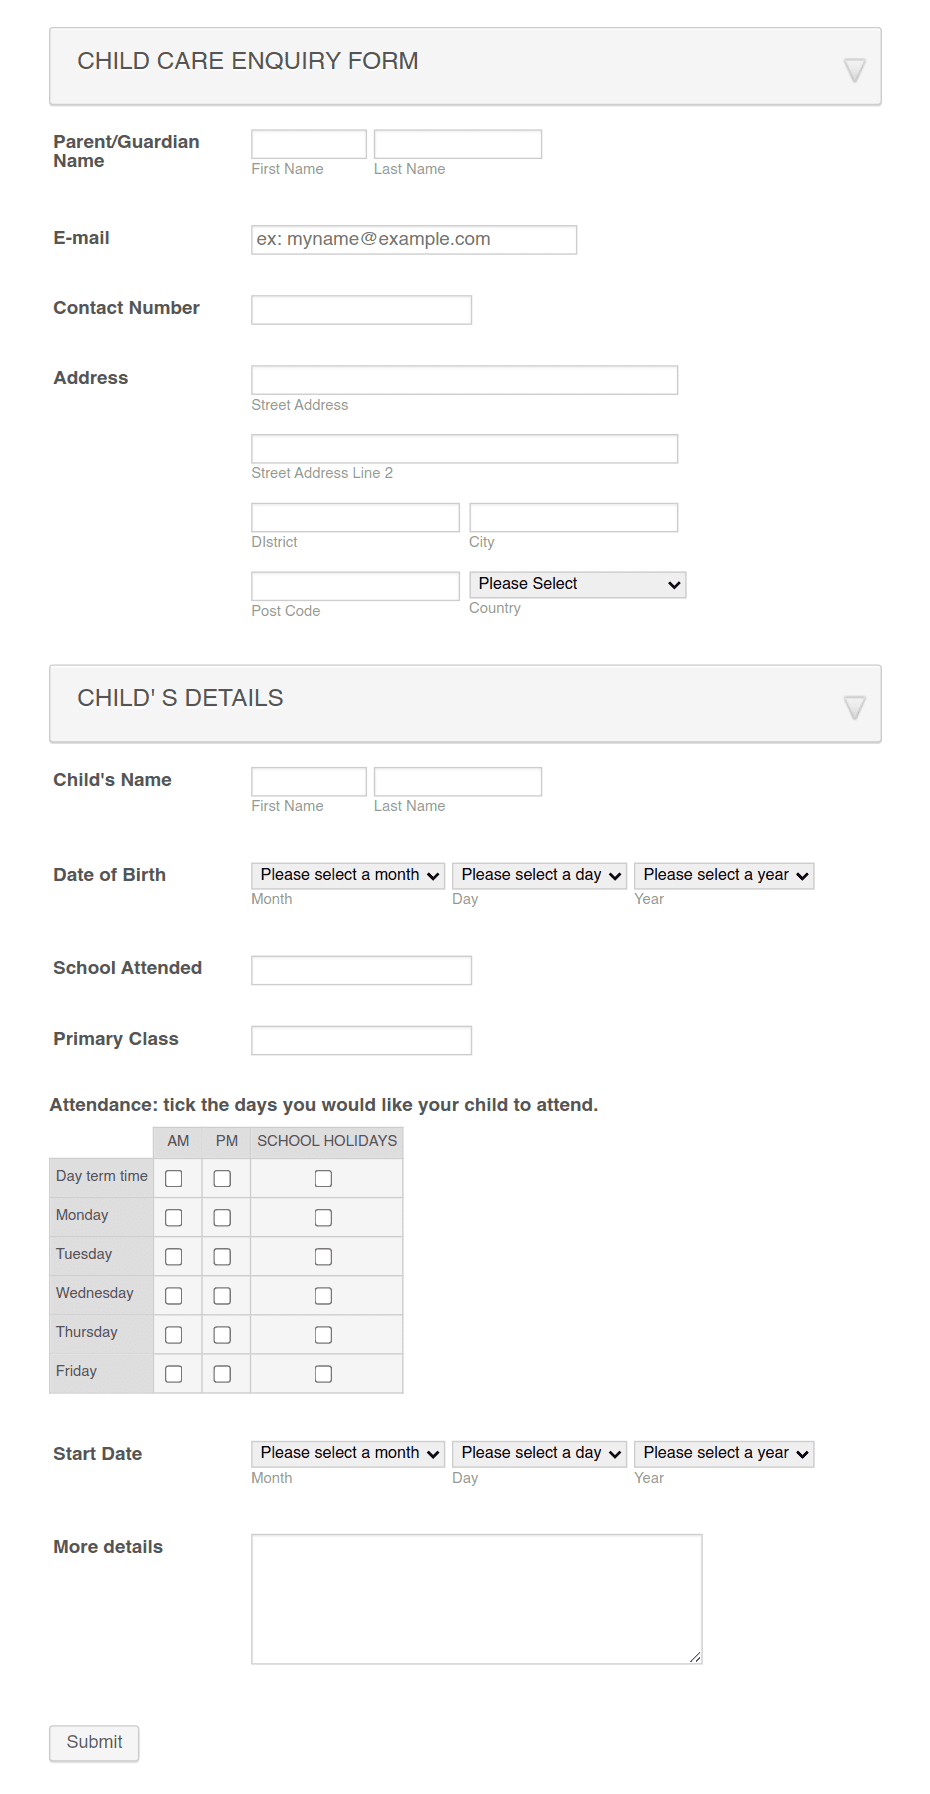Tick the Monday AM checkbox
Image resolution: width=930 pixels, height=1794 pixels.
(175, 1217)
